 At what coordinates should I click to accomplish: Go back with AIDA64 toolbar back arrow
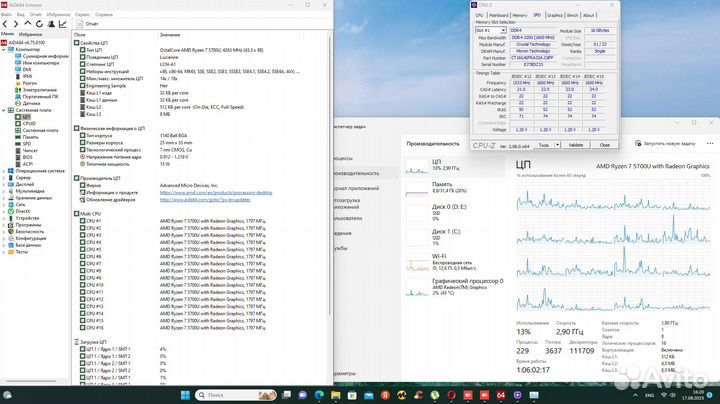[5, 24]
